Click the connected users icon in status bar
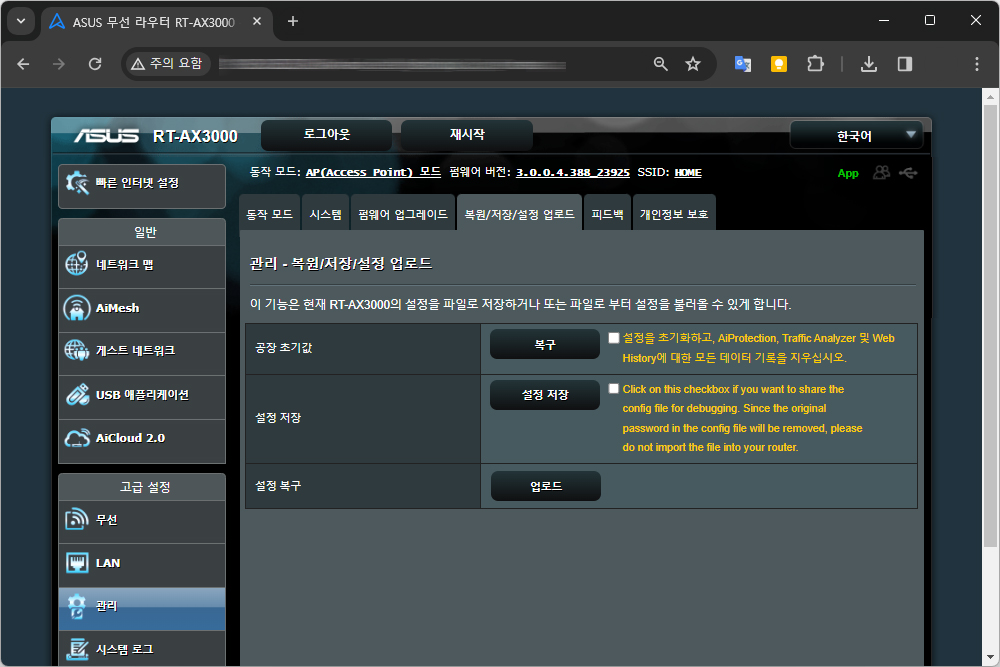The image size is (1000, 667). point(881,172)
